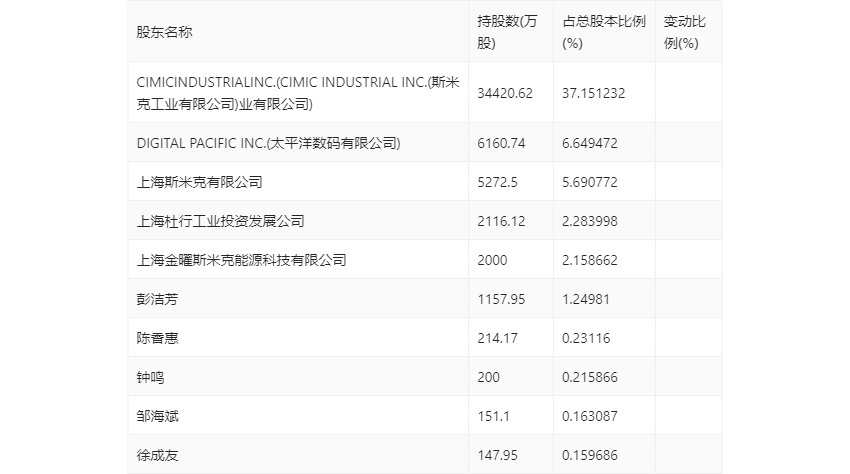Select the percentage 6.649472
Image resolution: width=850 pixels, height=474 pixels.
(589, 143)
